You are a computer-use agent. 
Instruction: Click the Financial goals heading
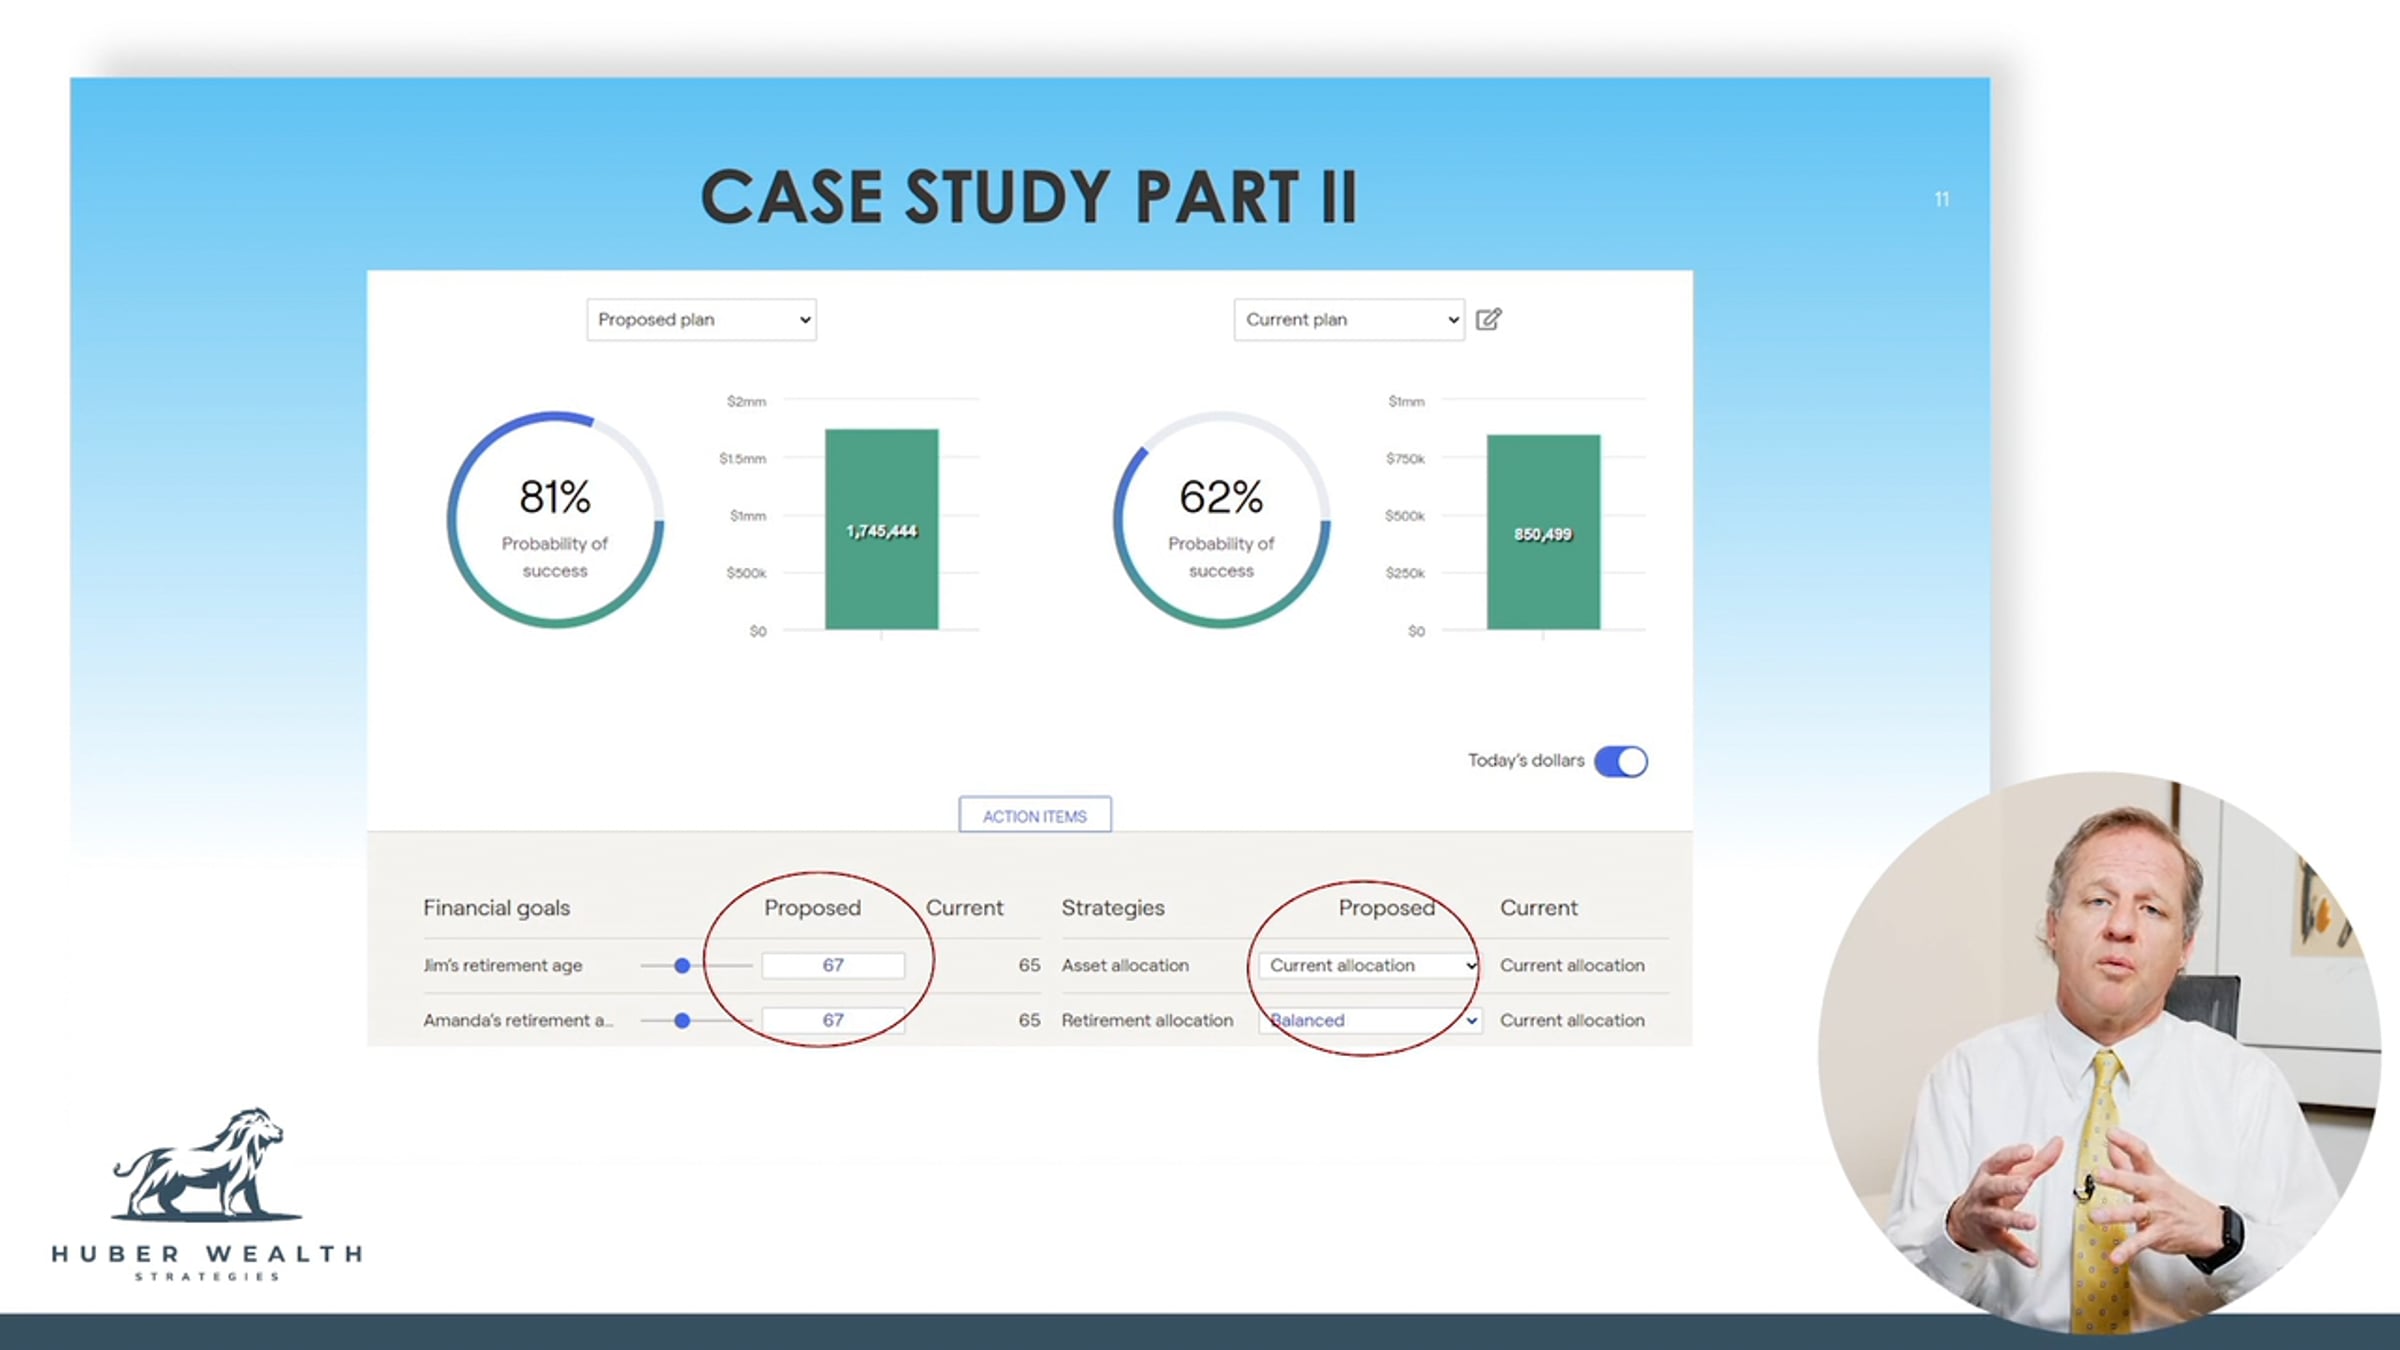point(496,908)
